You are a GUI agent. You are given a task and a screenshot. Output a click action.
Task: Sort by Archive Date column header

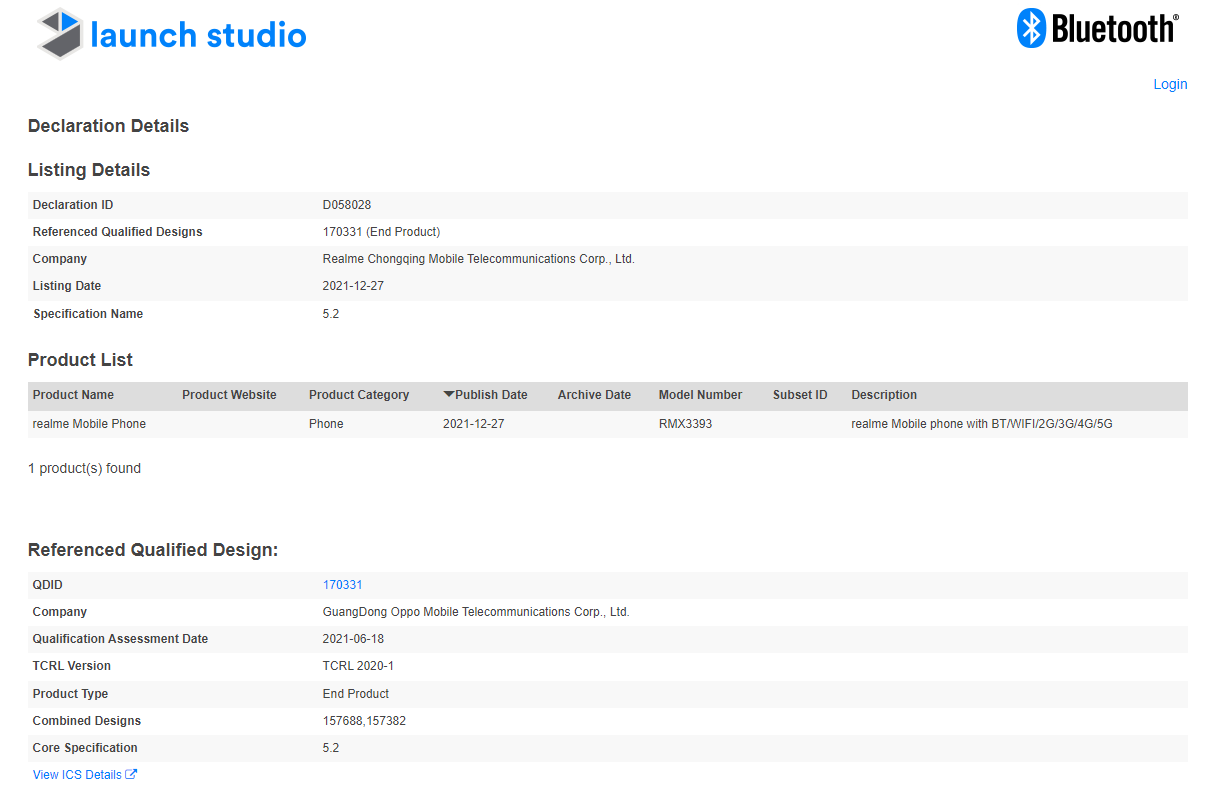pos(594,395)
